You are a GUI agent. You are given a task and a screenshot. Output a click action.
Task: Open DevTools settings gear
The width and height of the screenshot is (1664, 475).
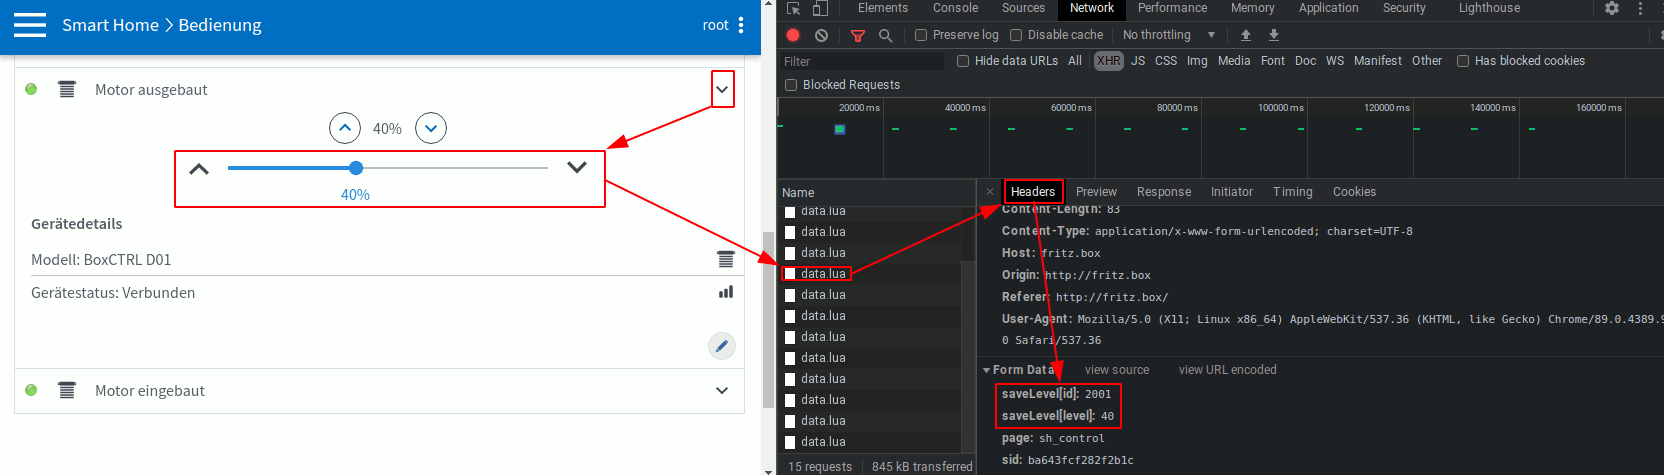tap(1612, 8)
